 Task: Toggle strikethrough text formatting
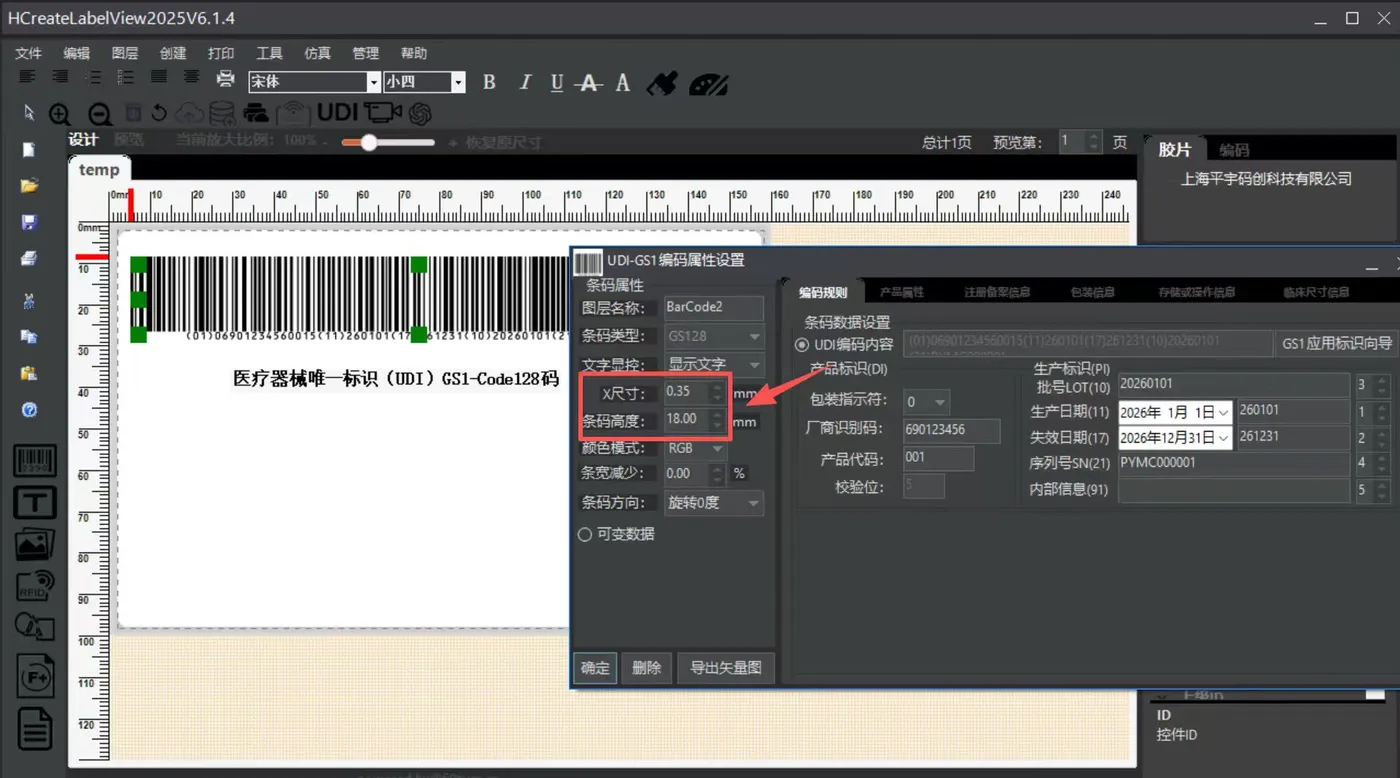click(x=590, y=83)
